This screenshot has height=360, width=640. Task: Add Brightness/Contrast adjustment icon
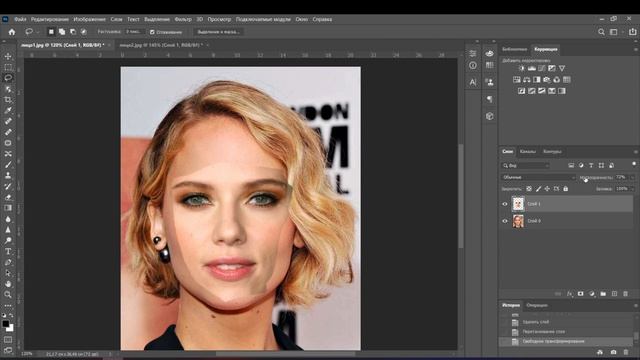click(x=522, y=68)
